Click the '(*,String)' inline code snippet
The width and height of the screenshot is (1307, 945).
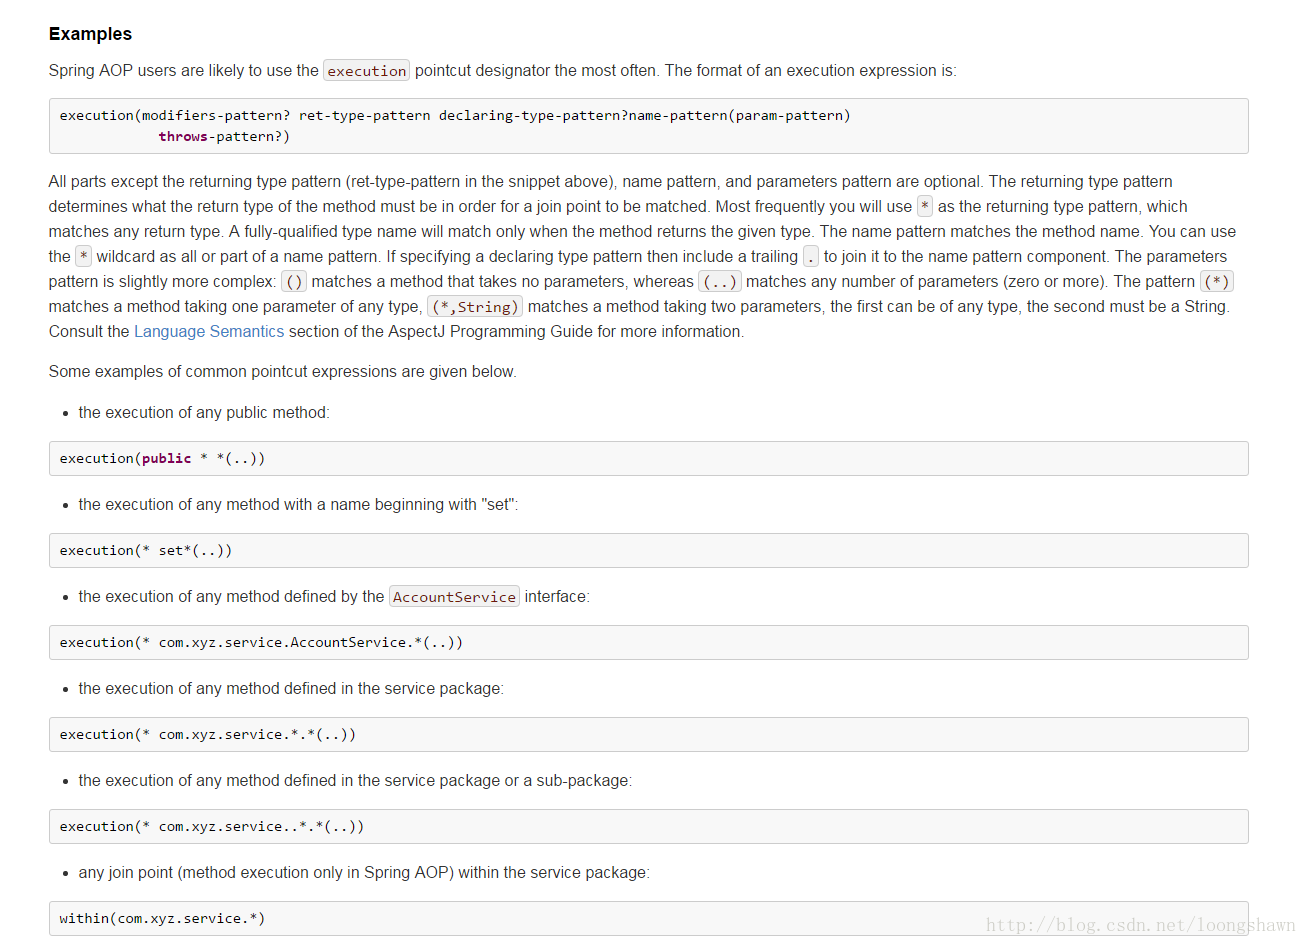475,307
